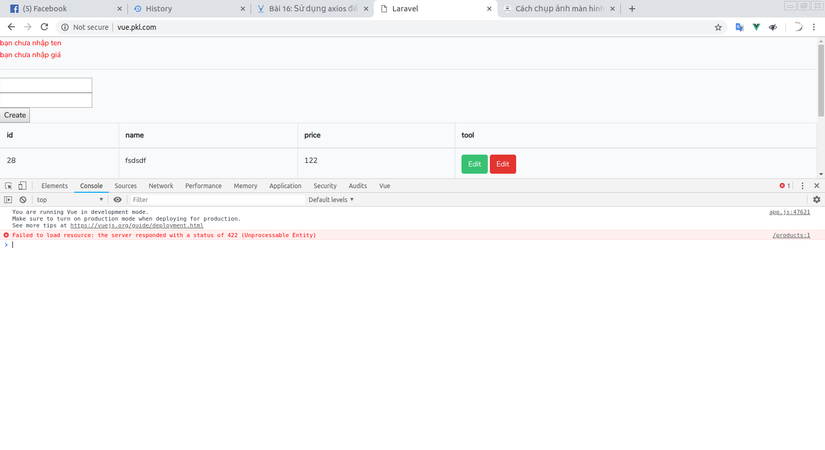Expand the top JavaScript context dropdown

click(69, 199)
